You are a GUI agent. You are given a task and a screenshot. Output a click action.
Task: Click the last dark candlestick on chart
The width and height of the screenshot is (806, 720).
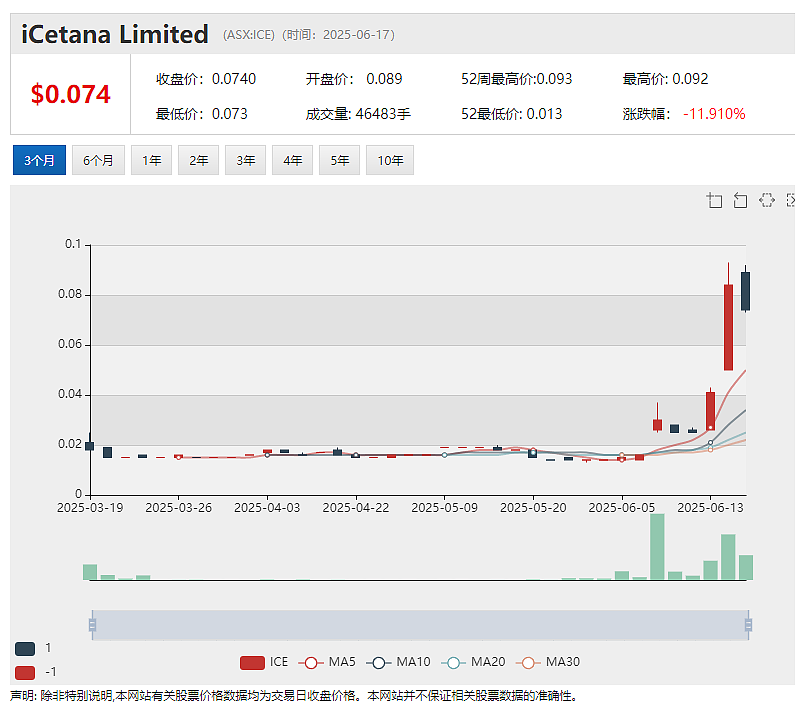coord(745,291)
